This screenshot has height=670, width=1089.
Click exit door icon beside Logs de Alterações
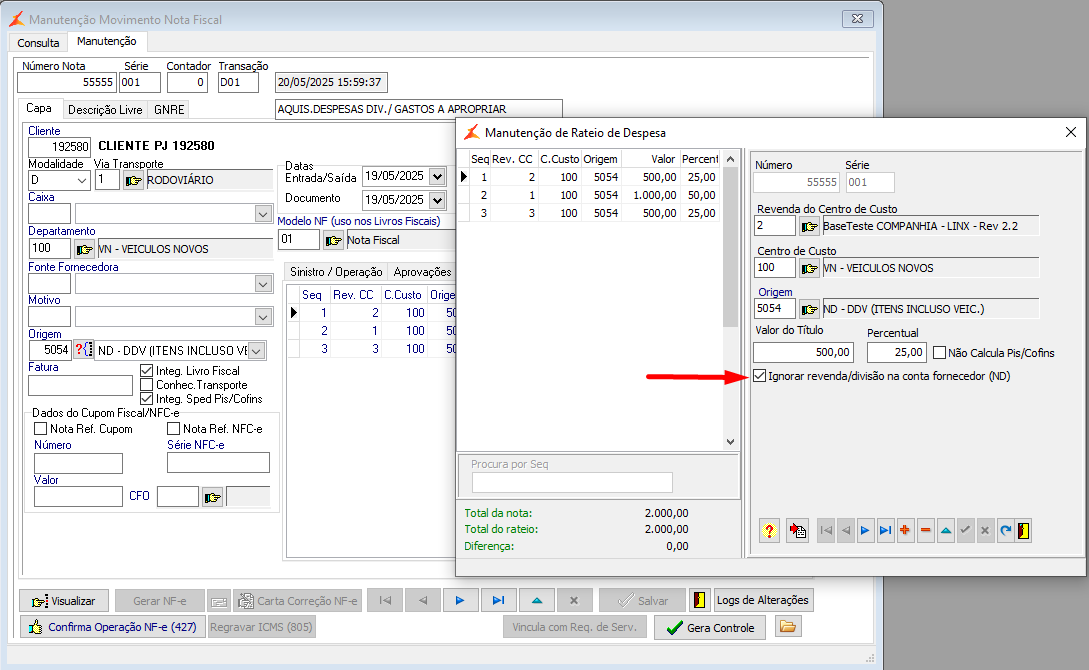[x=699, y=600]
